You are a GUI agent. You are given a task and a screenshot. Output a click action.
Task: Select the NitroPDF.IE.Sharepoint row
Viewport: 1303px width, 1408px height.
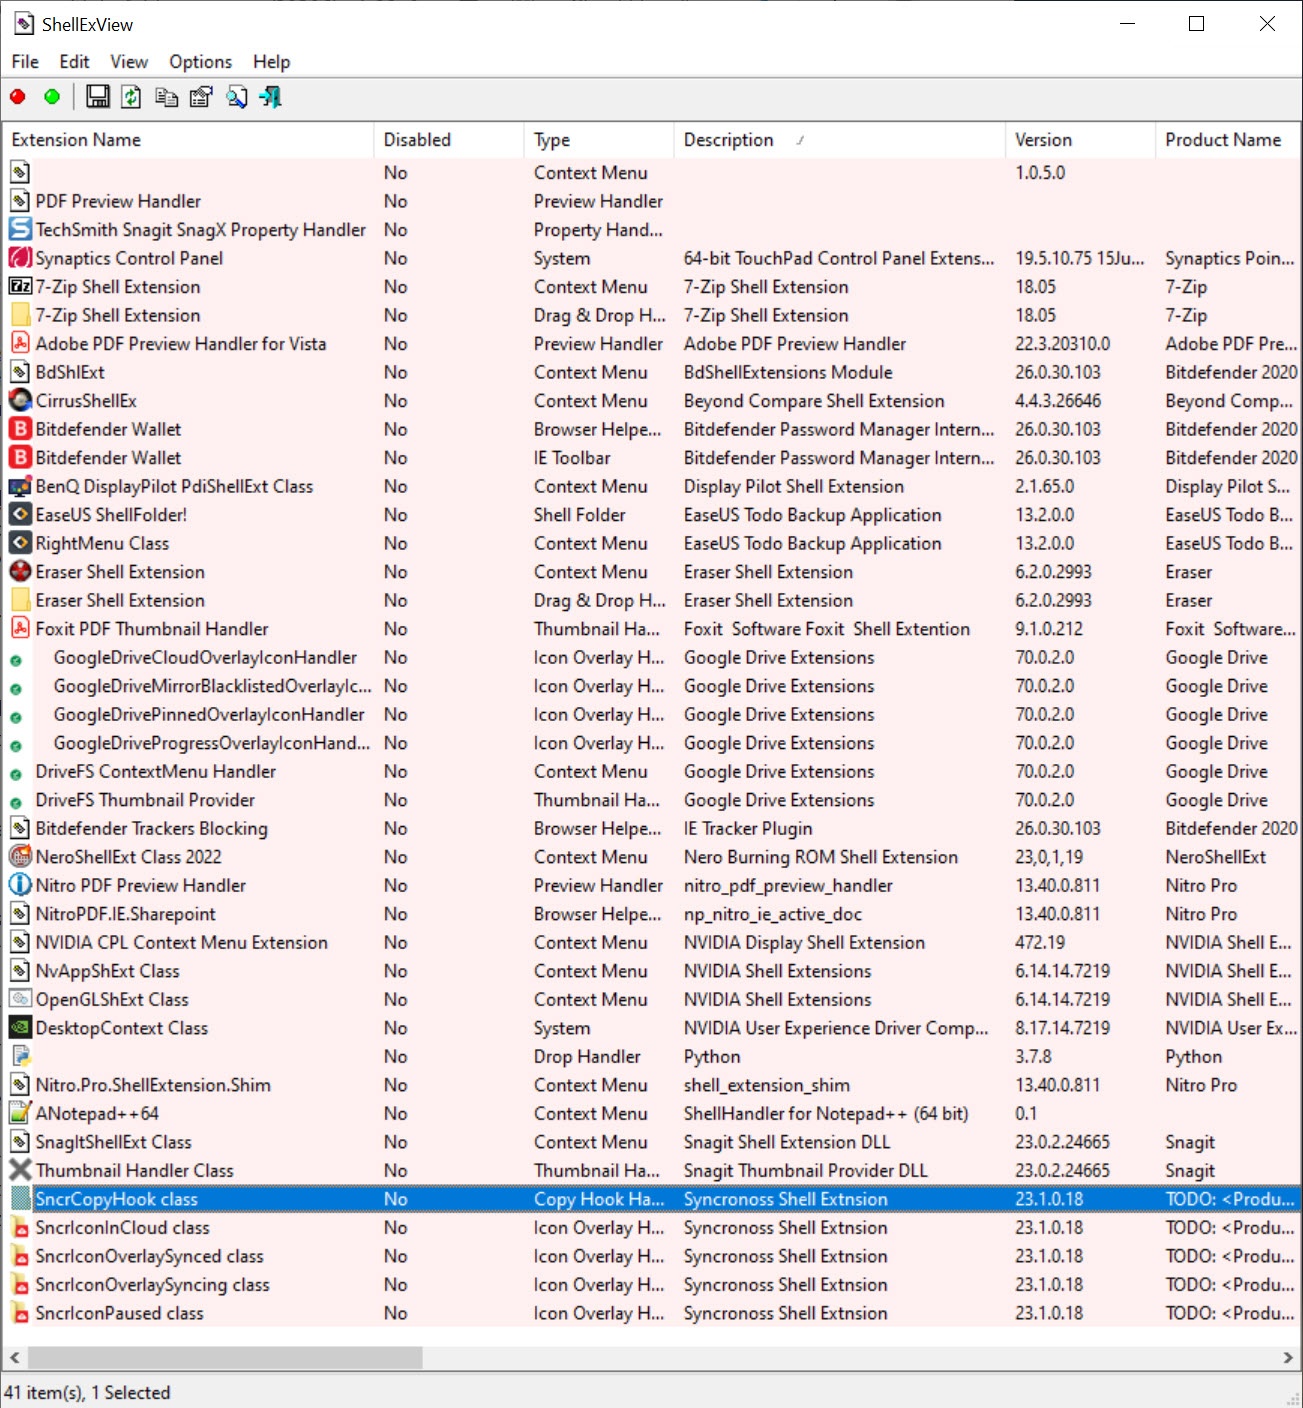point(651,914)
